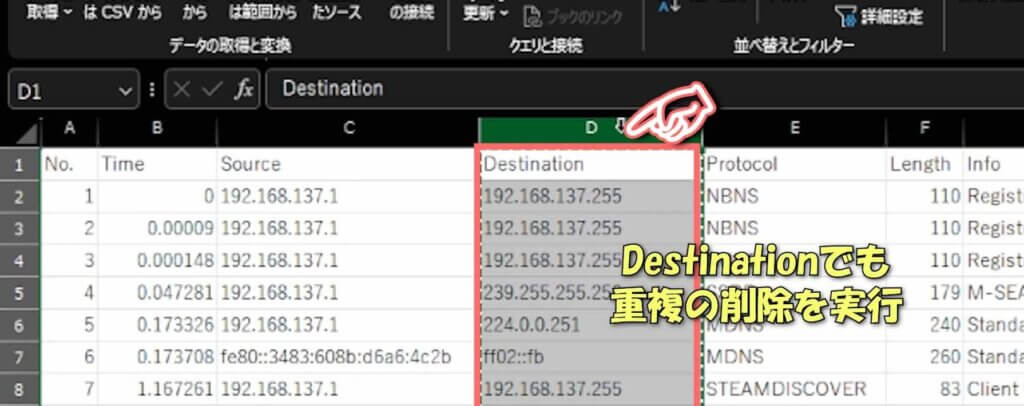The height and width of the screenshot is (406, 1024).
Task: Select row 5 header
Action: [x=20, y=292]
